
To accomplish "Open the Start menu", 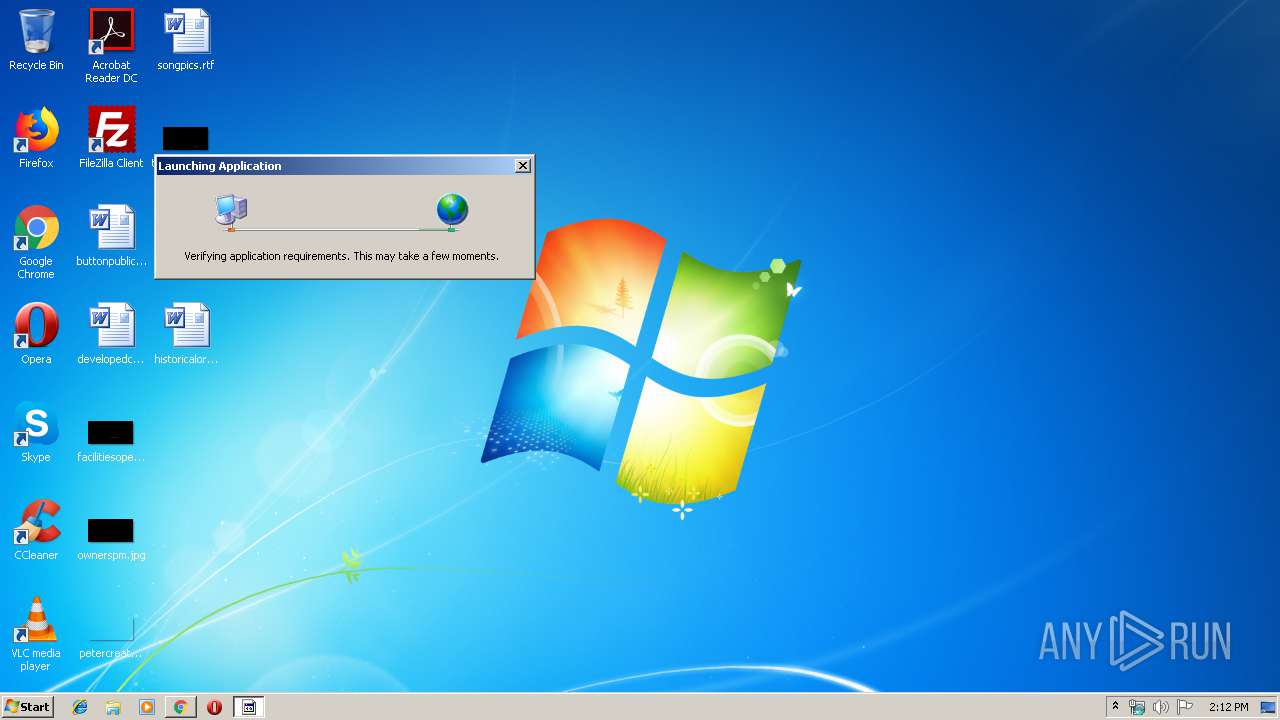I will 27,707.
